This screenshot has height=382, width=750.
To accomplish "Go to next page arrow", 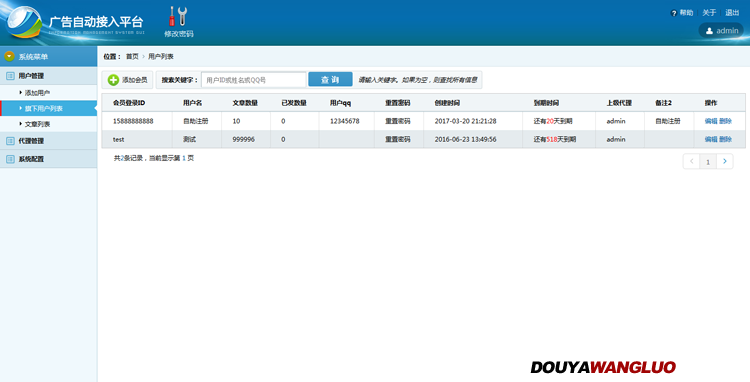I will pyautogui.click(x=725, y=162).
